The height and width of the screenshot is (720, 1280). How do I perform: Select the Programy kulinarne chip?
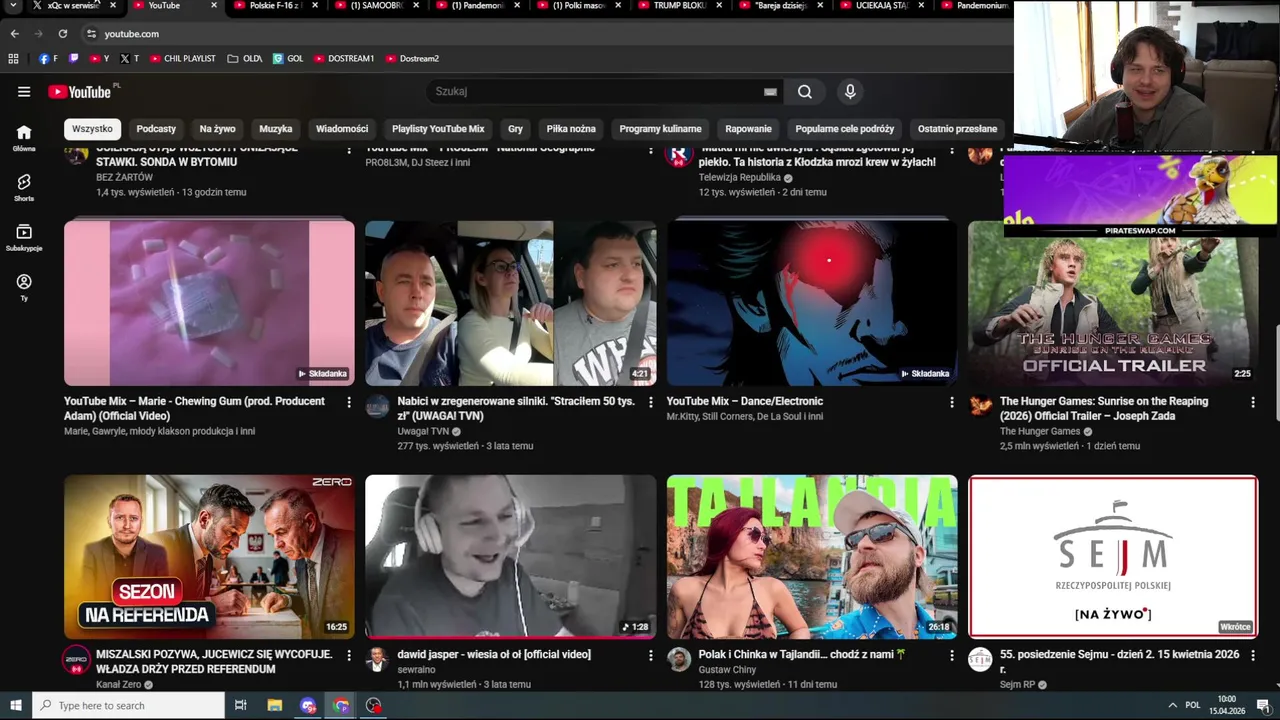click(x=660, y=128)
